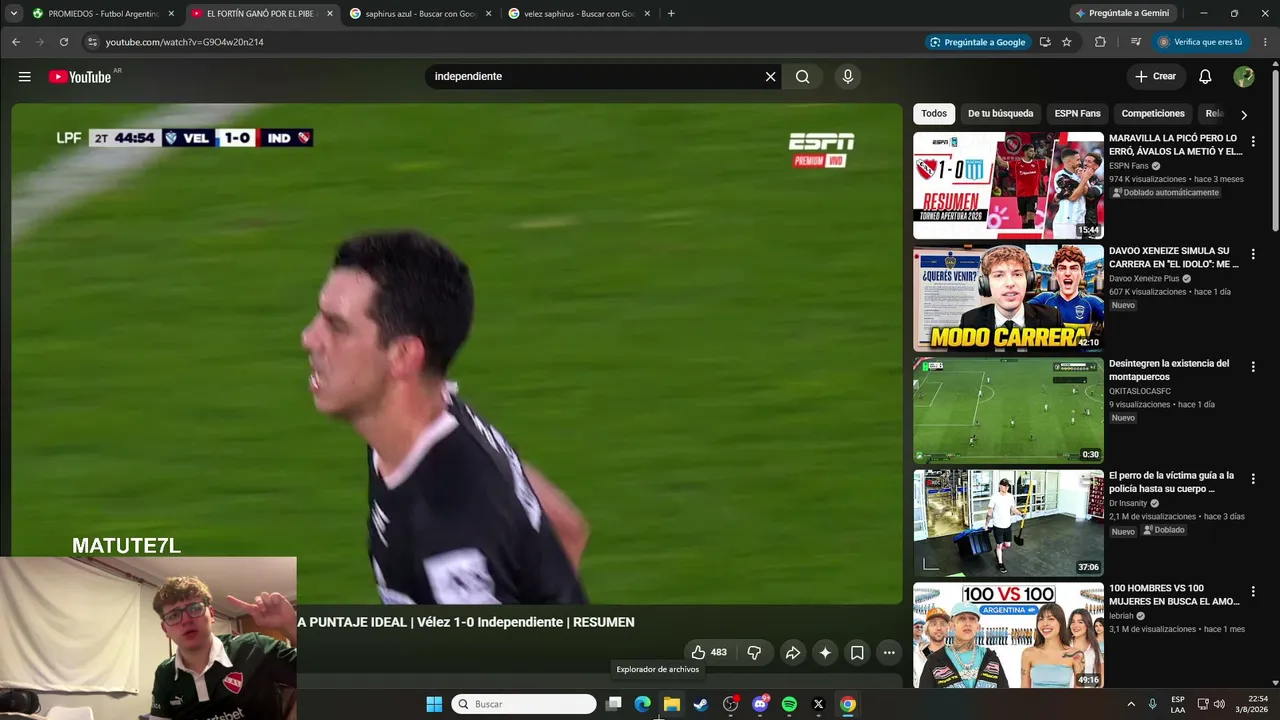
Task: Go to the YouTube home logo
Action: click(x=80, y=77)
